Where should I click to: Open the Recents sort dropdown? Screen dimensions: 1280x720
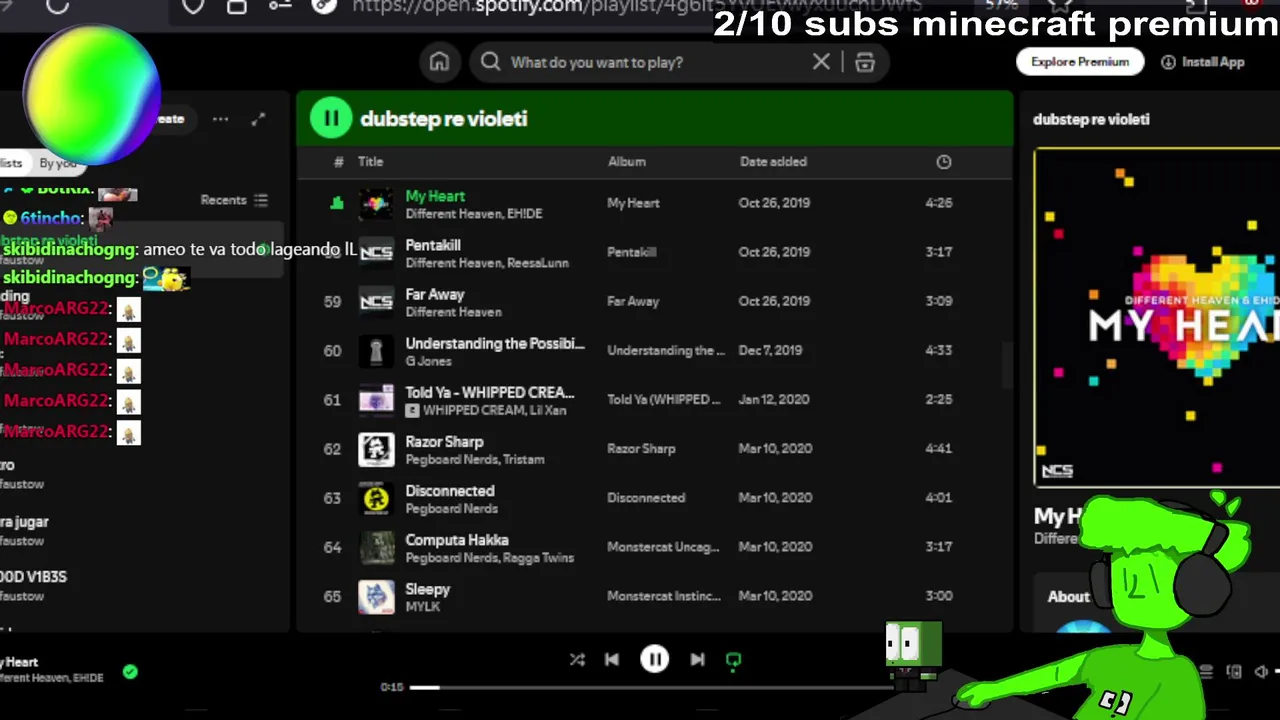click(x=234, y=200)
